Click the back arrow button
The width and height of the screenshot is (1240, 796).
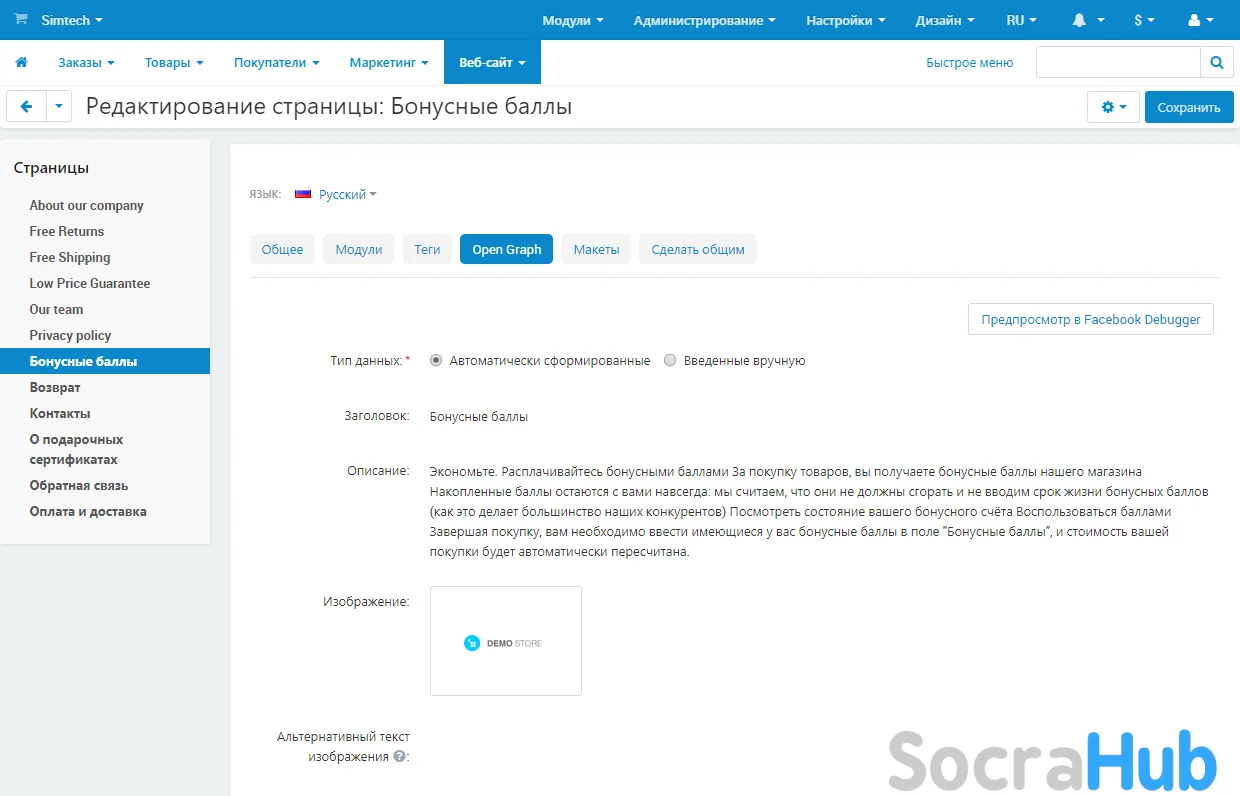pyautogui.click(x=26, y=107)
